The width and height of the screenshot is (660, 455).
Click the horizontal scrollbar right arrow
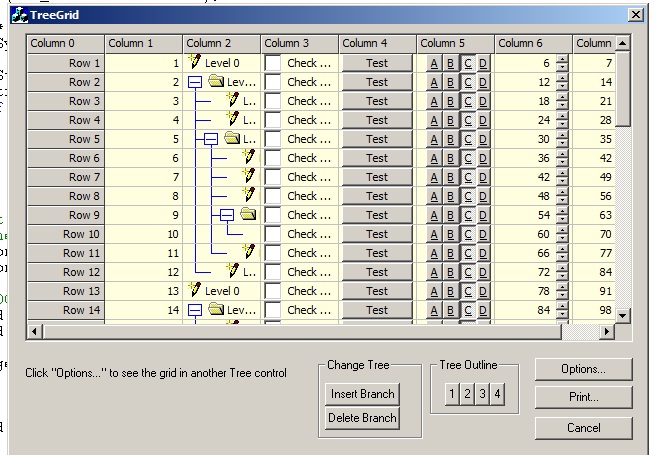tap(608, 330)
